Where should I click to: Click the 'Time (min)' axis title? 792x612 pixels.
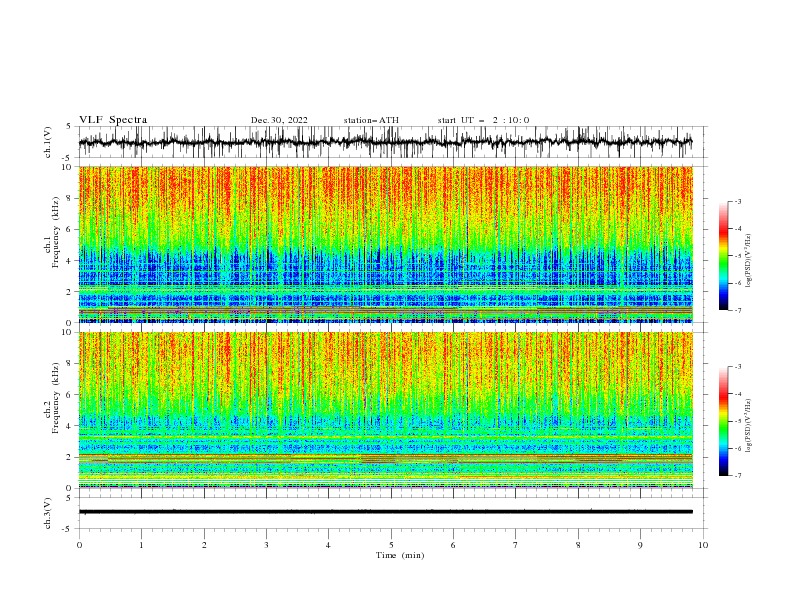(x=400, y=555)
